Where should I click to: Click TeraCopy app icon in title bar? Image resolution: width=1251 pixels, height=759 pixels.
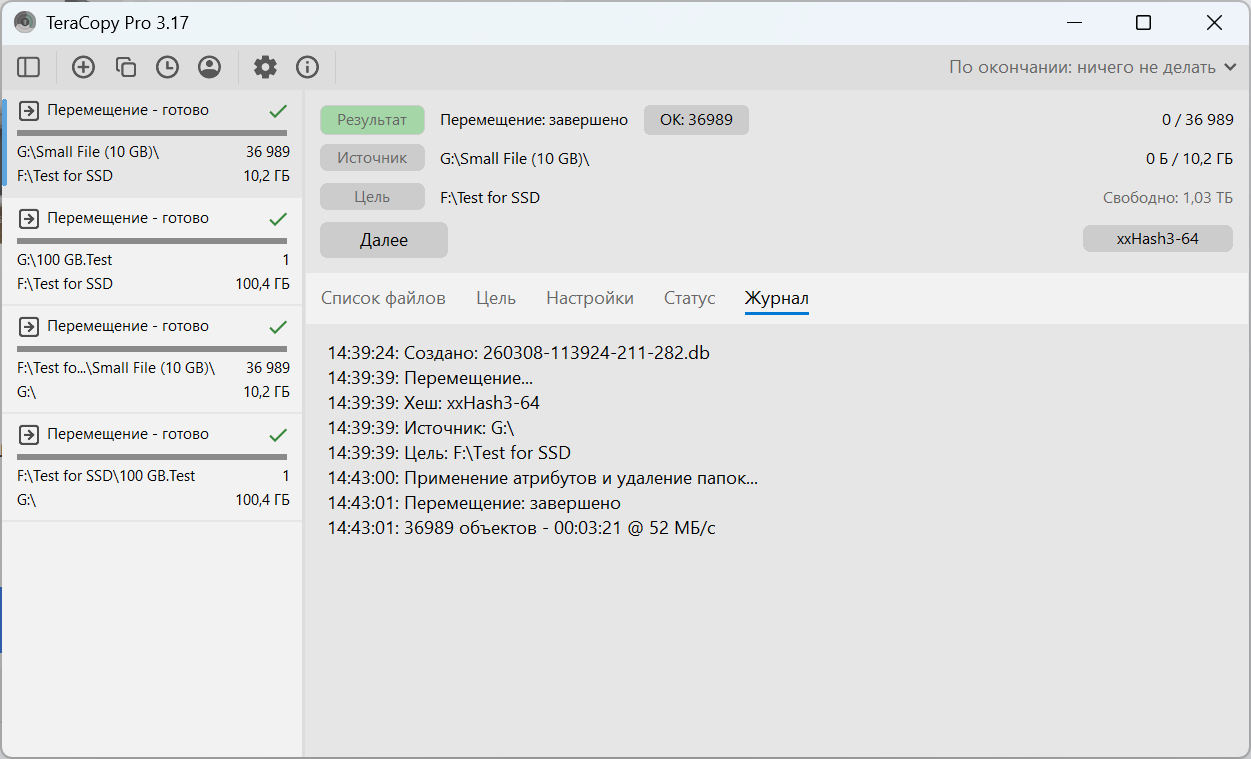coord(25,22)
